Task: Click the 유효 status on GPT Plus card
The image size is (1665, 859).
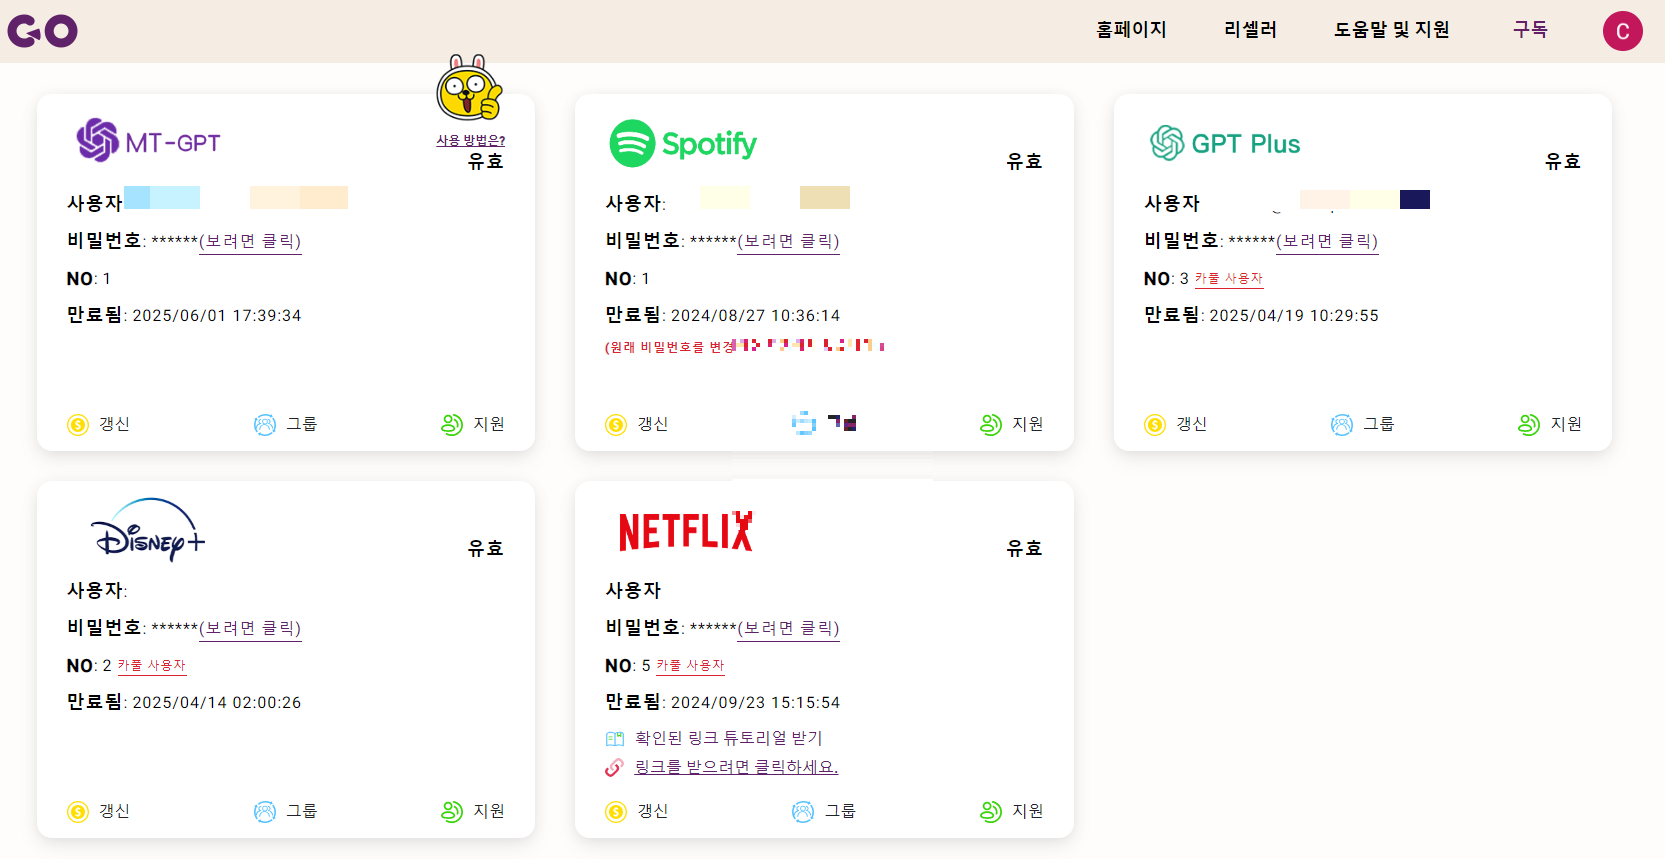Action: click(x=1563, y=161)
